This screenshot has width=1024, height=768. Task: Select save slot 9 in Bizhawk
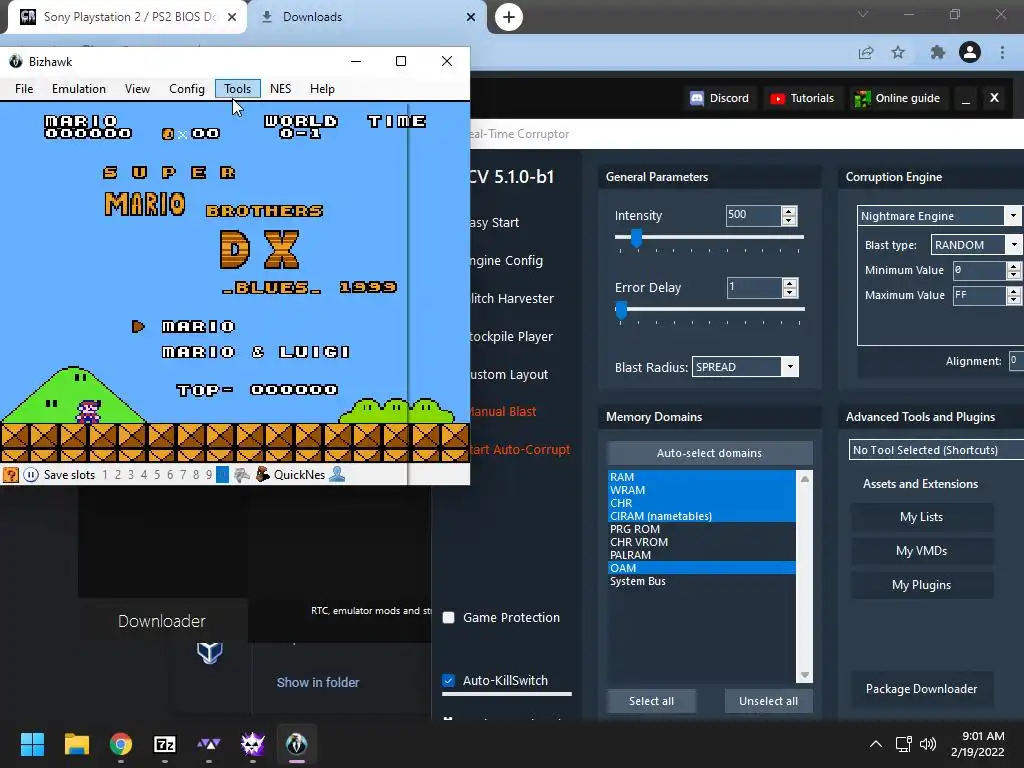[x=209, y=475]
